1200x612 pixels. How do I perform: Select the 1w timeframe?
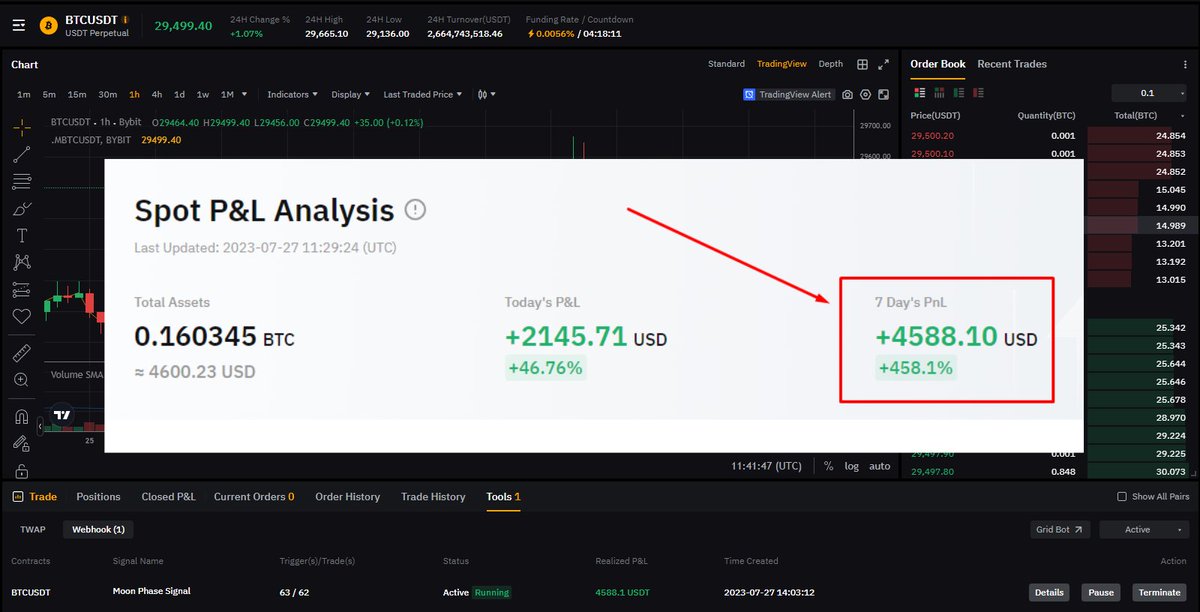[202, 94]
